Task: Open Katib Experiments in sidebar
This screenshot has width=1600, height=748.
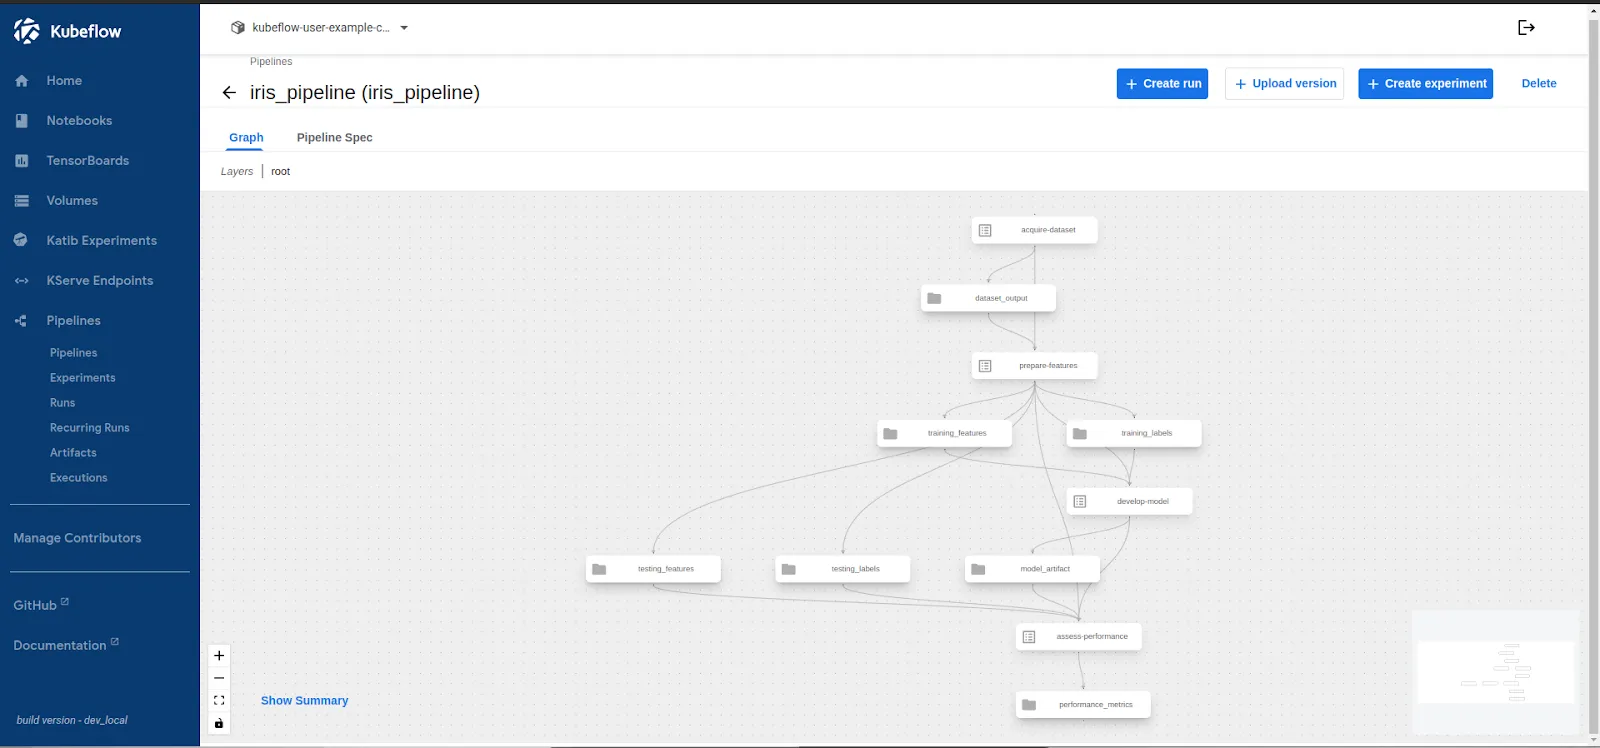Action: click(x=101, y=241)
